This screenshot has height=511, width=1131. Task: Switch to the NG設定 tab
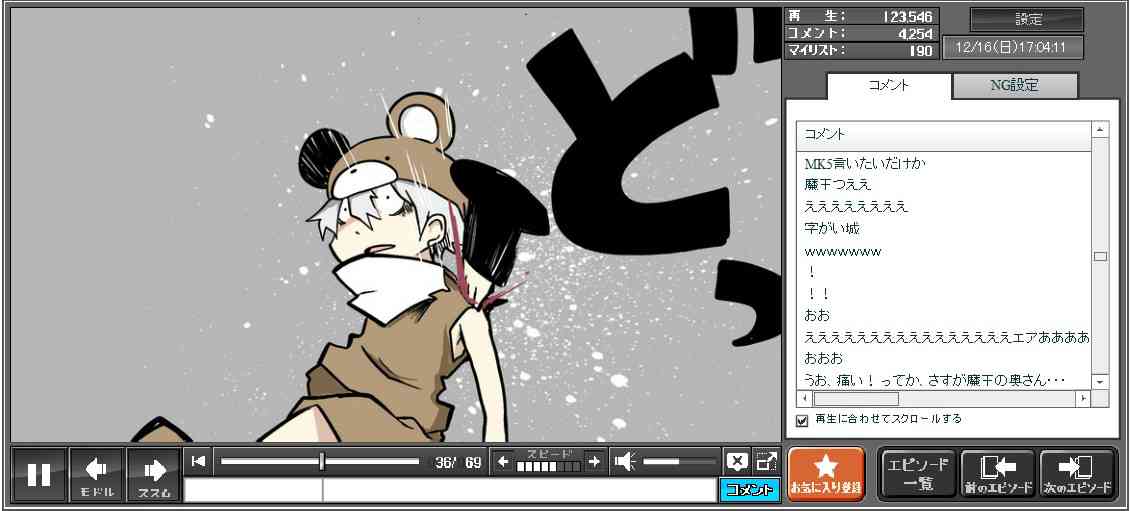(1014, 86)
